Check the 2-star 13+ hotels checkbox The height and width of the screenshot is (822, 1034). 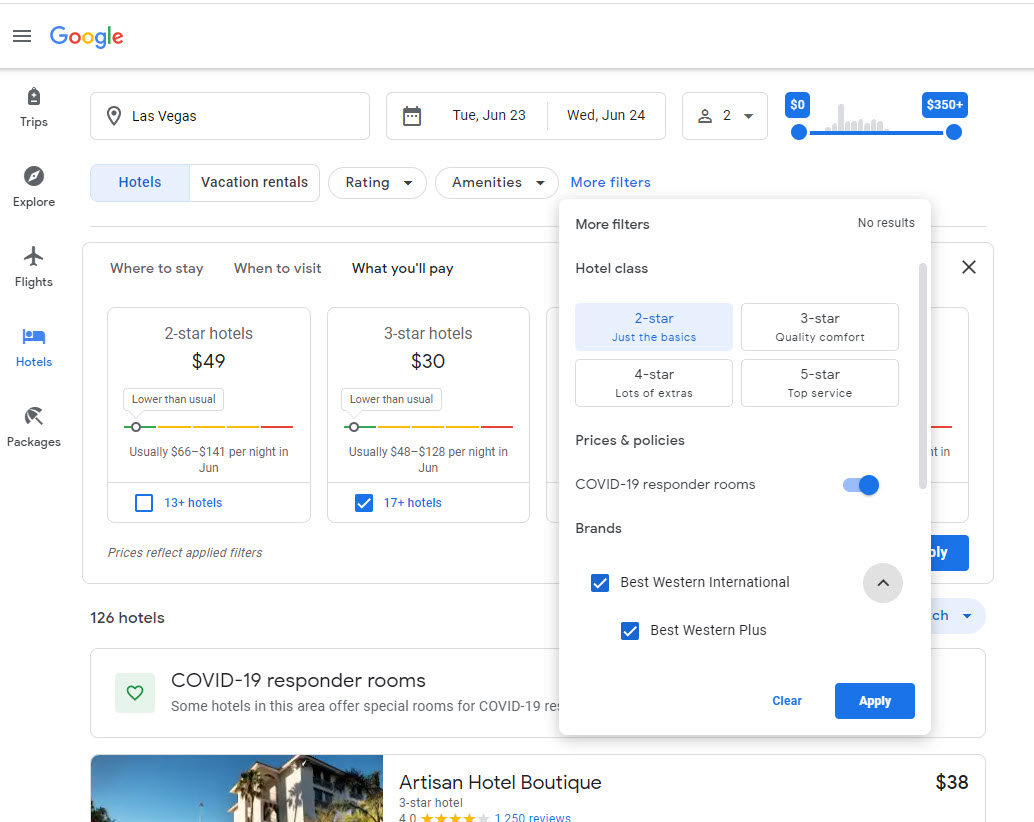[x=144, y=503]
